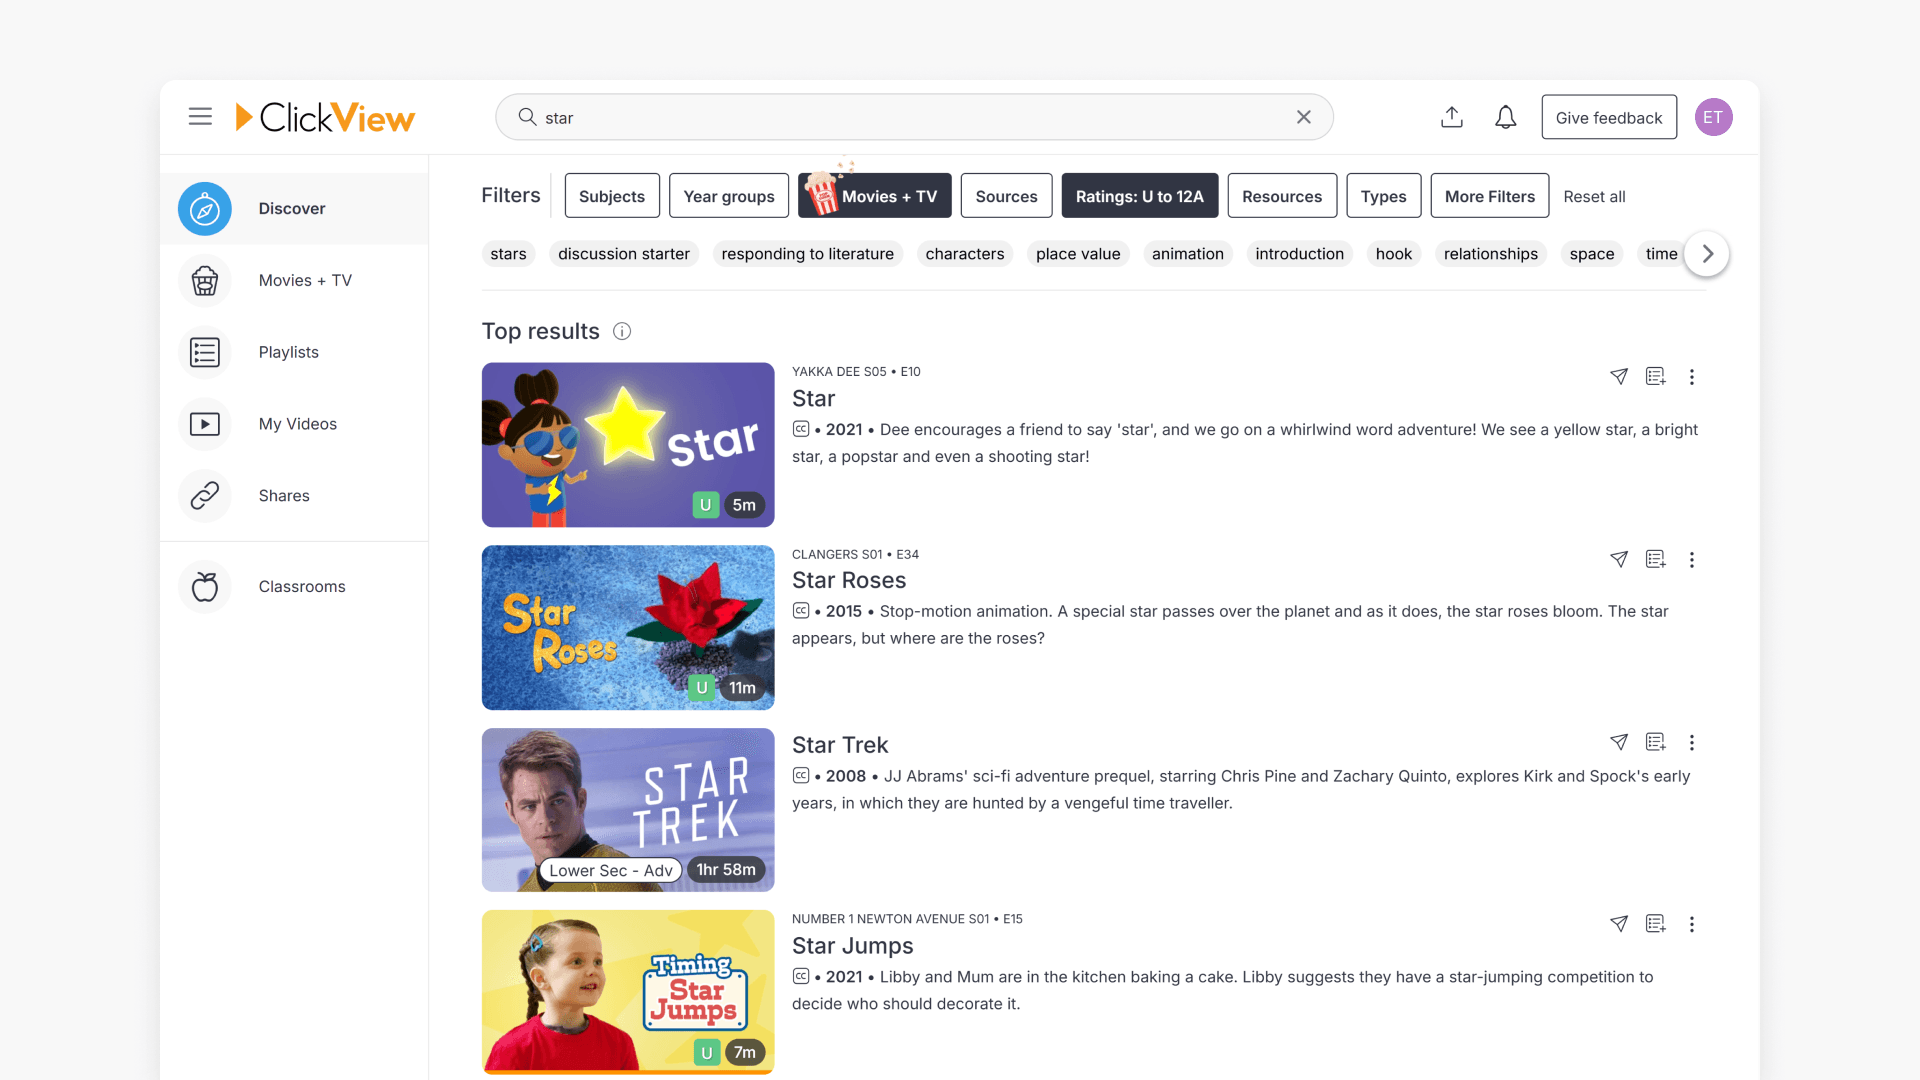Image resolution: width=1920 pixels, height=1080 pixels.
Task: Open Classrooms from the sidebar
Action: [301, 587]
